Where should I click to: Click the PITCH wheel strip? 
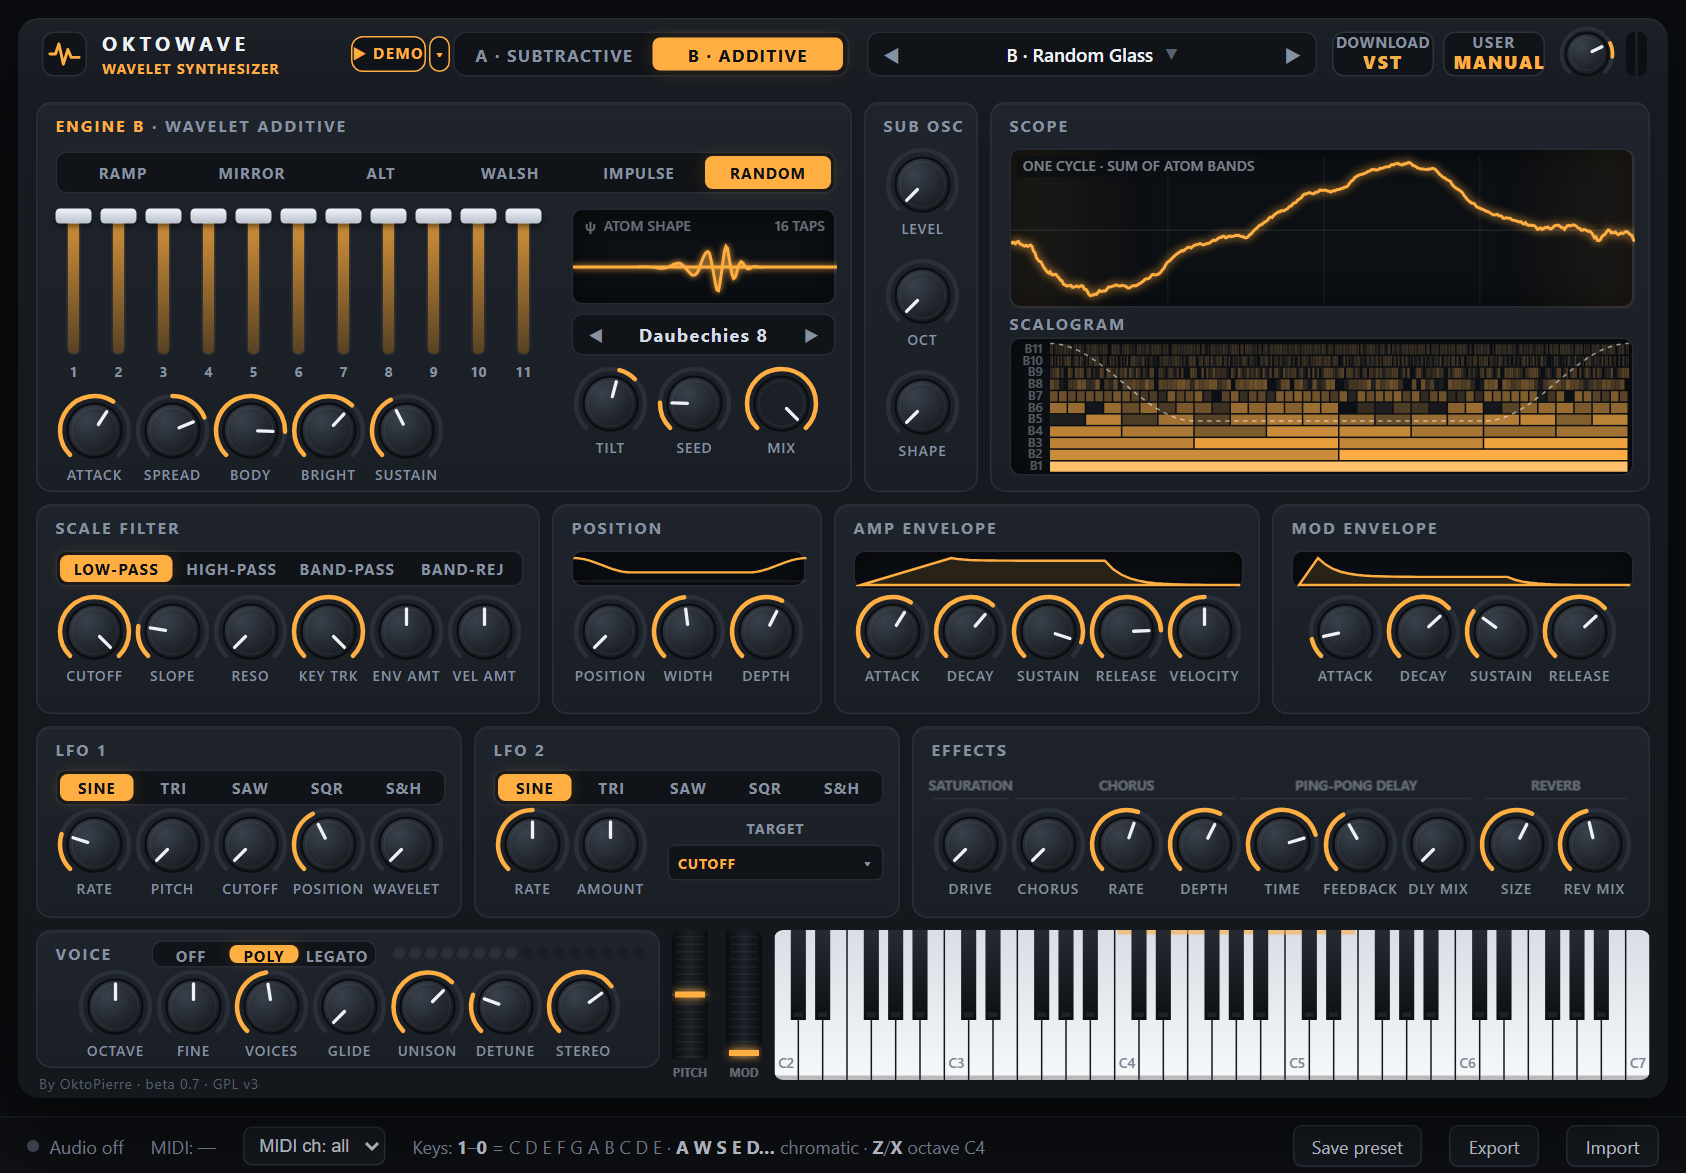click(690, 995)
